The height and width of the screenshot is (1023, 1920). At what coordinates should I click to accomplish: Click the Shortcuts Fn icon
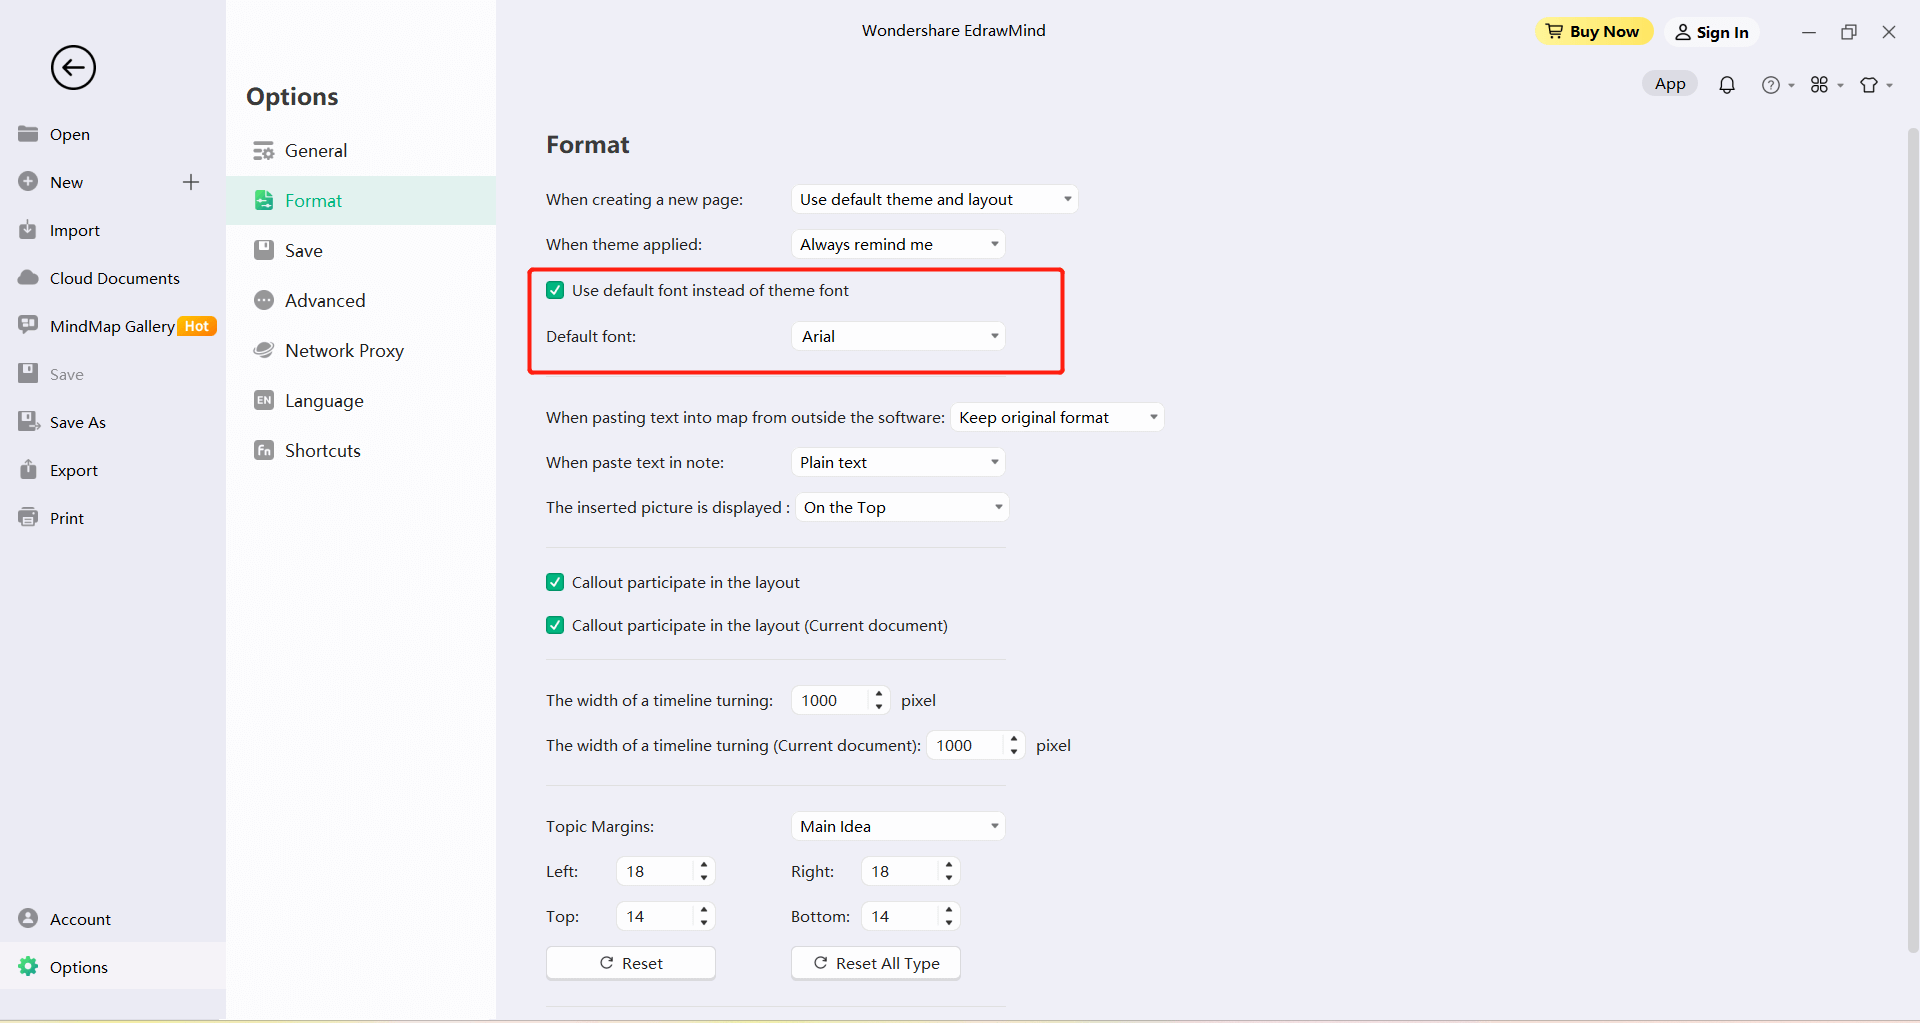[264, 450]
